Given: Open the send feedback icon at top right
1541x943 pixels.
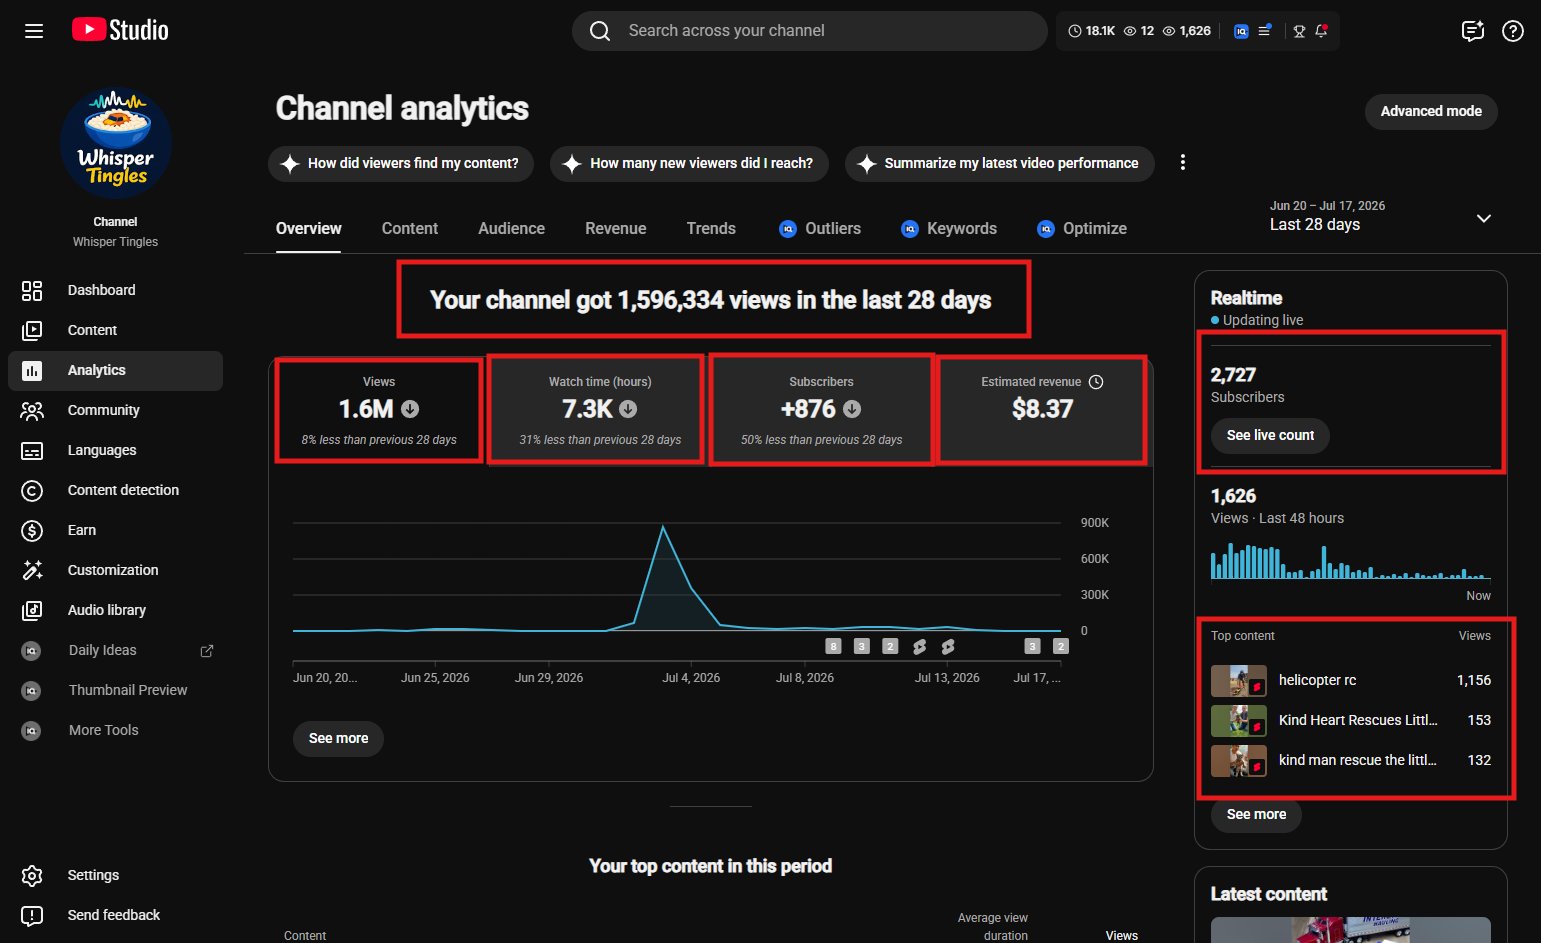Looking at the screenshot, I should (1472, 31).
